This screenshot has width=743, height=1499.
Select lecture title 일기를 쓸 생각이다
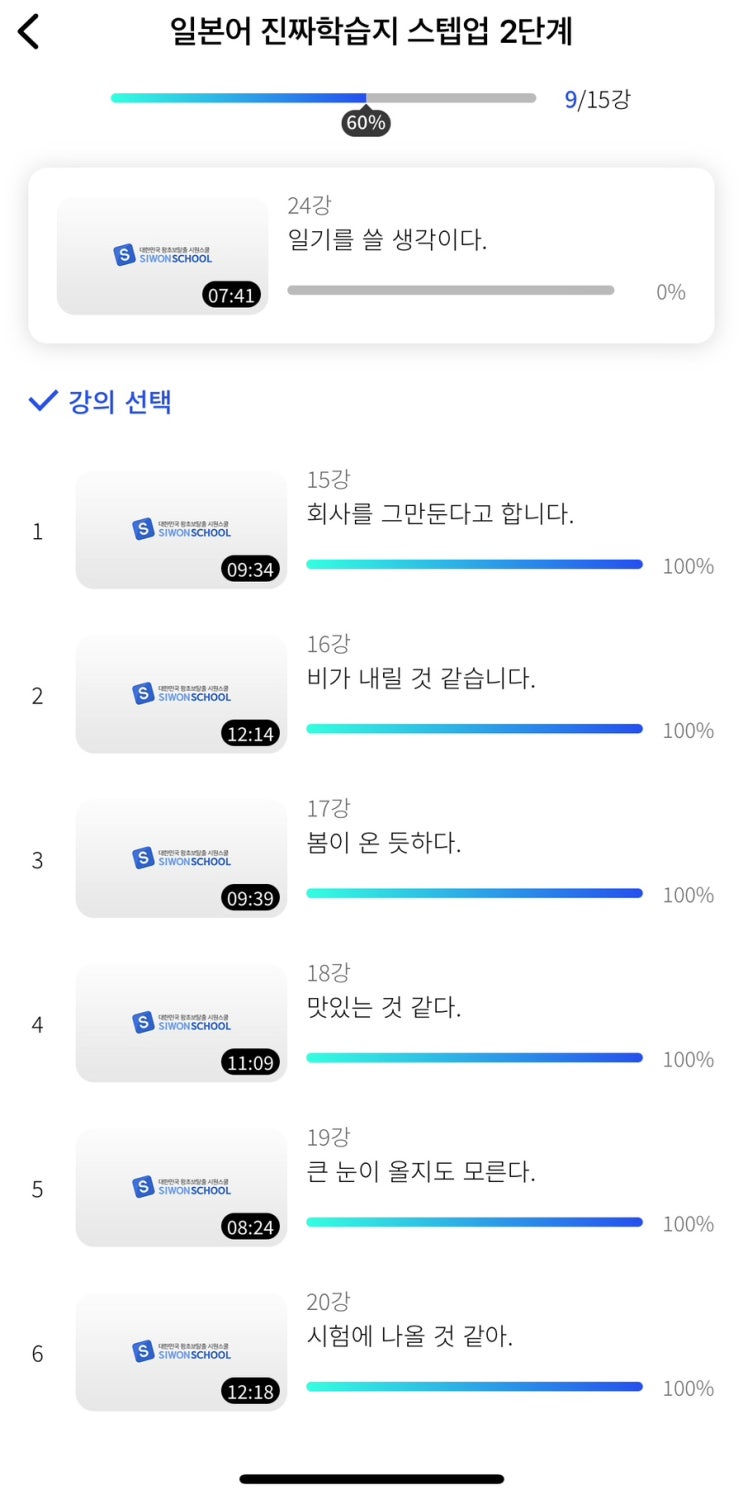click(x=387, y=240)
